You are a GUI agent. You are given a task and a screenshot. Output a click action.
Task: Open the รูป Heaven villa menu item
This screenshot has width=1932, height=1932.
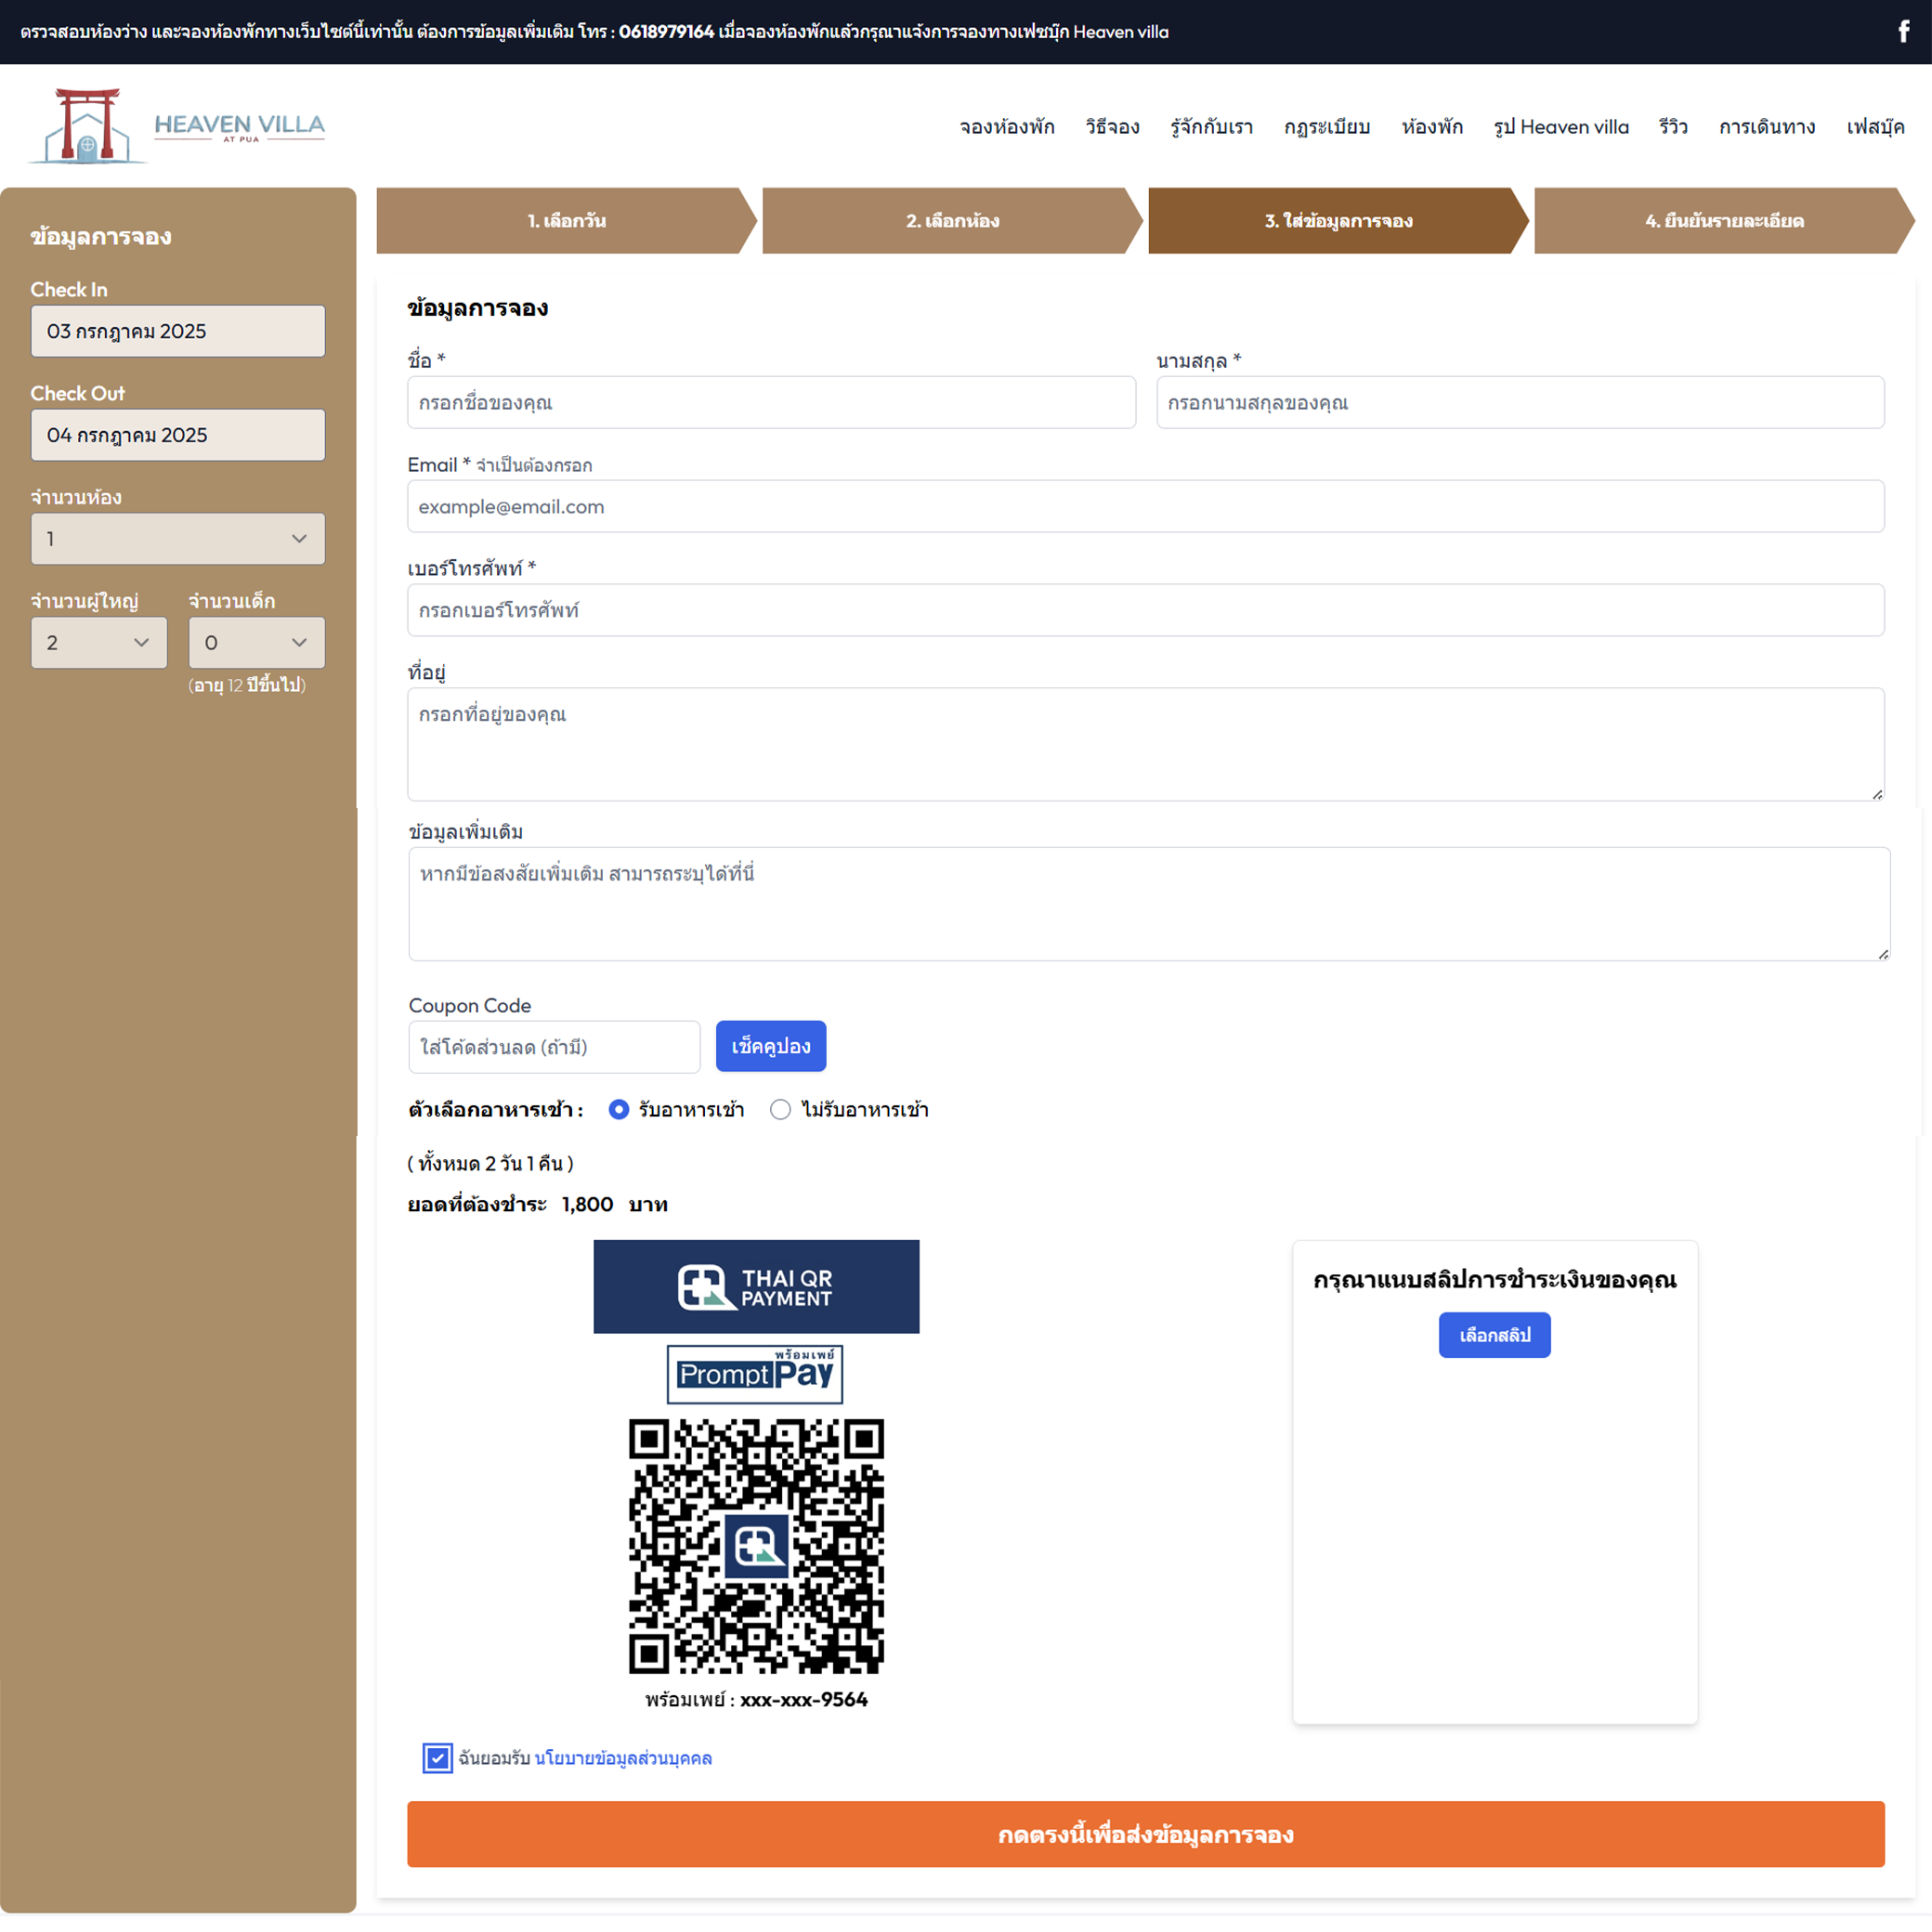tap(1561, 127)
